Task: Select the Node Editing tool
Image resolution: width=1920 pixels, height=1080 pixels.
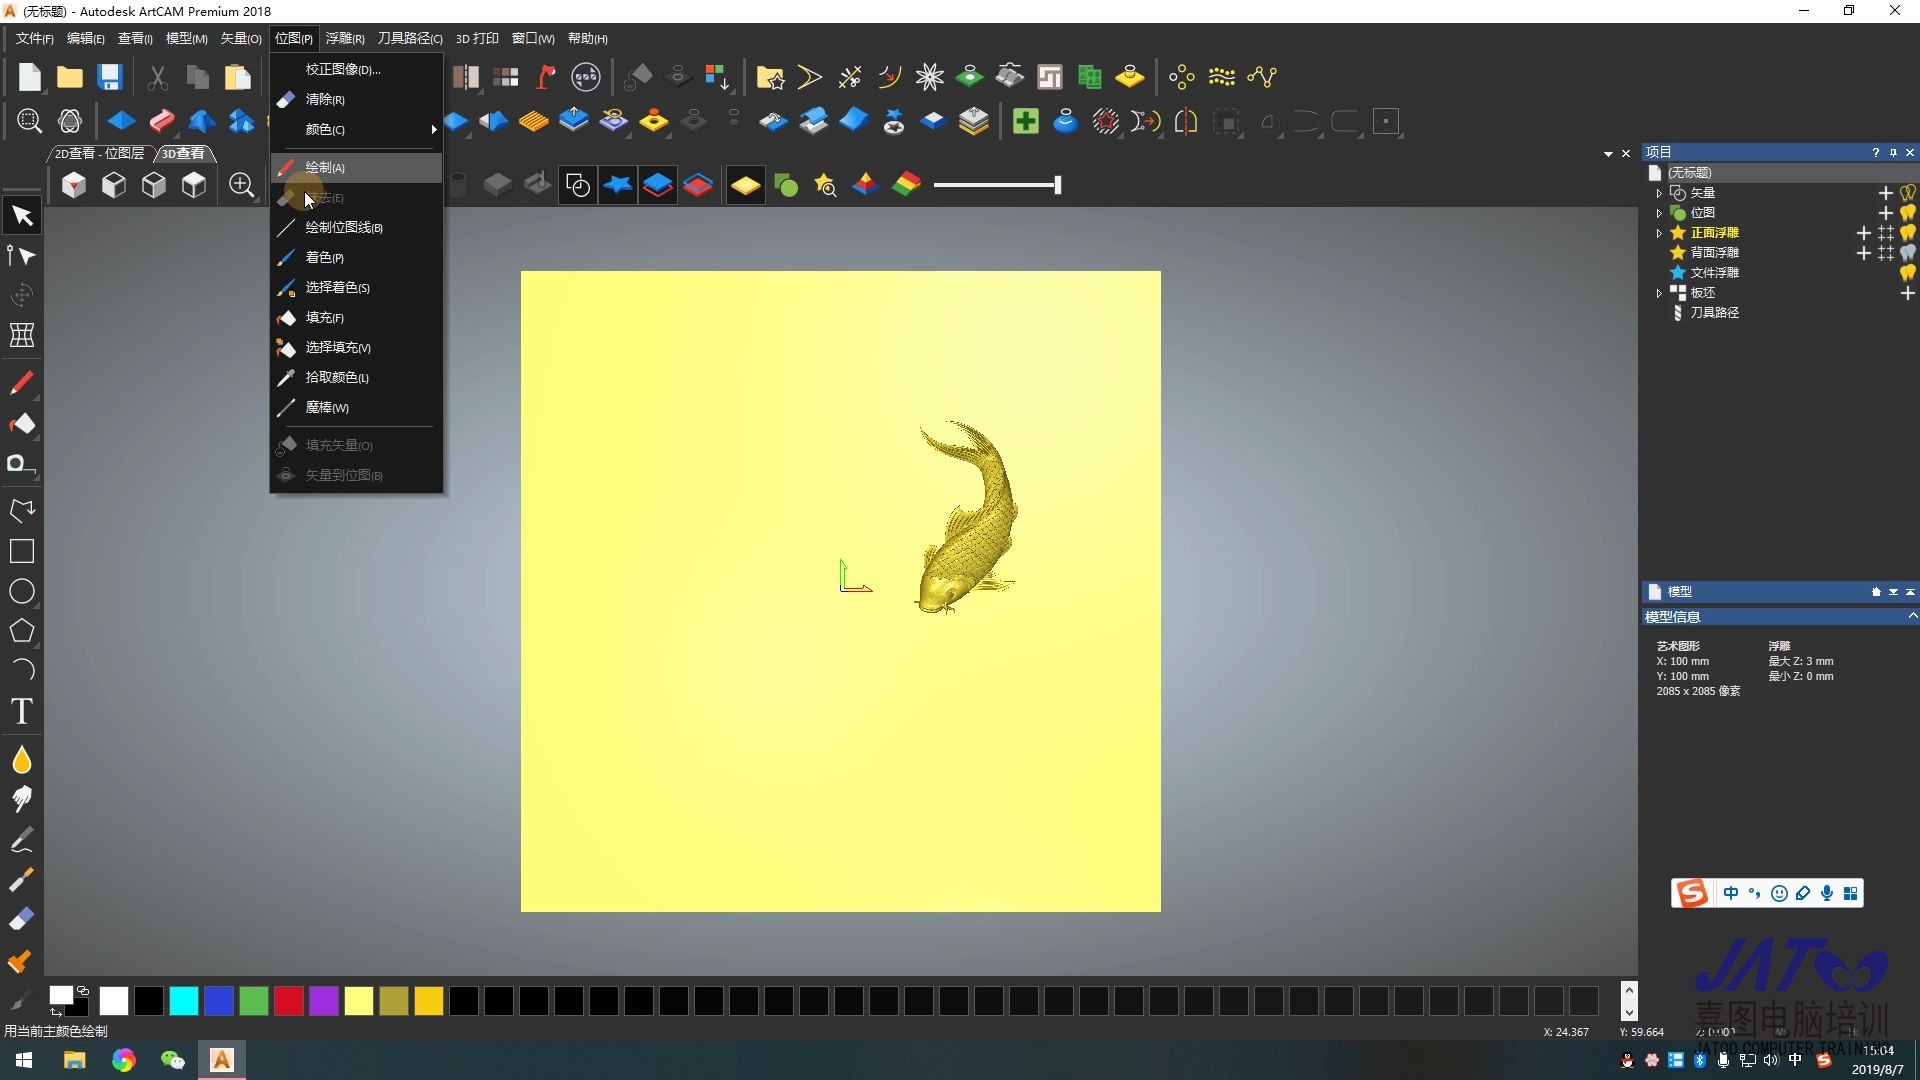Action: tap(22, 256)
